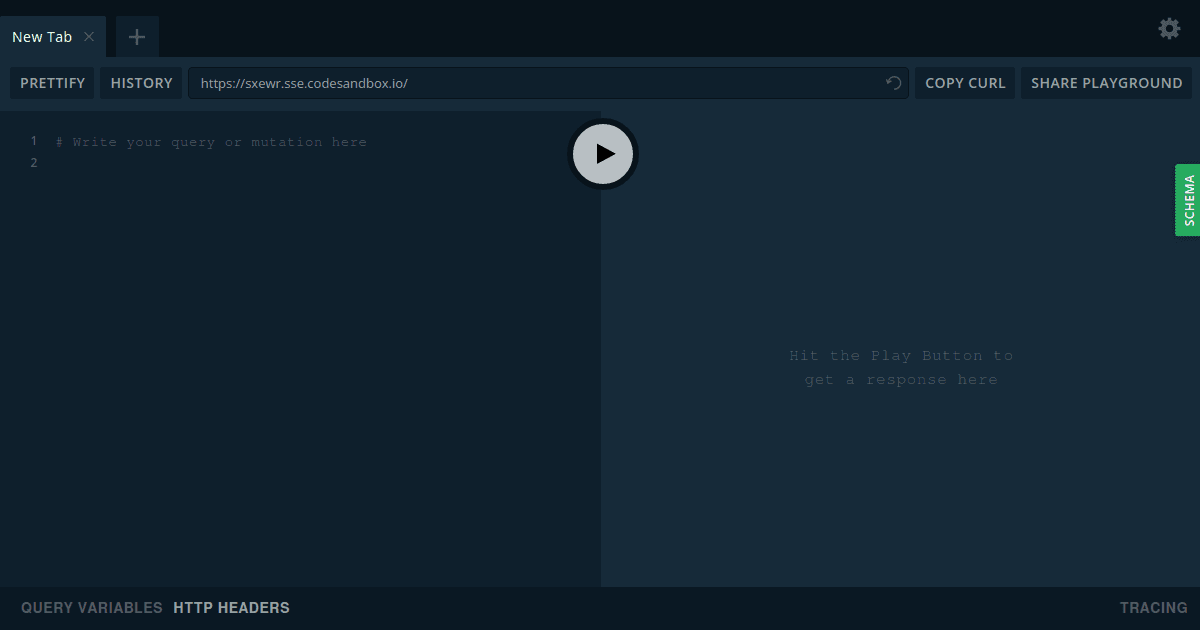Prettify the current query
The height and width of the screenshot is (630, 1200).
point(52,83)
